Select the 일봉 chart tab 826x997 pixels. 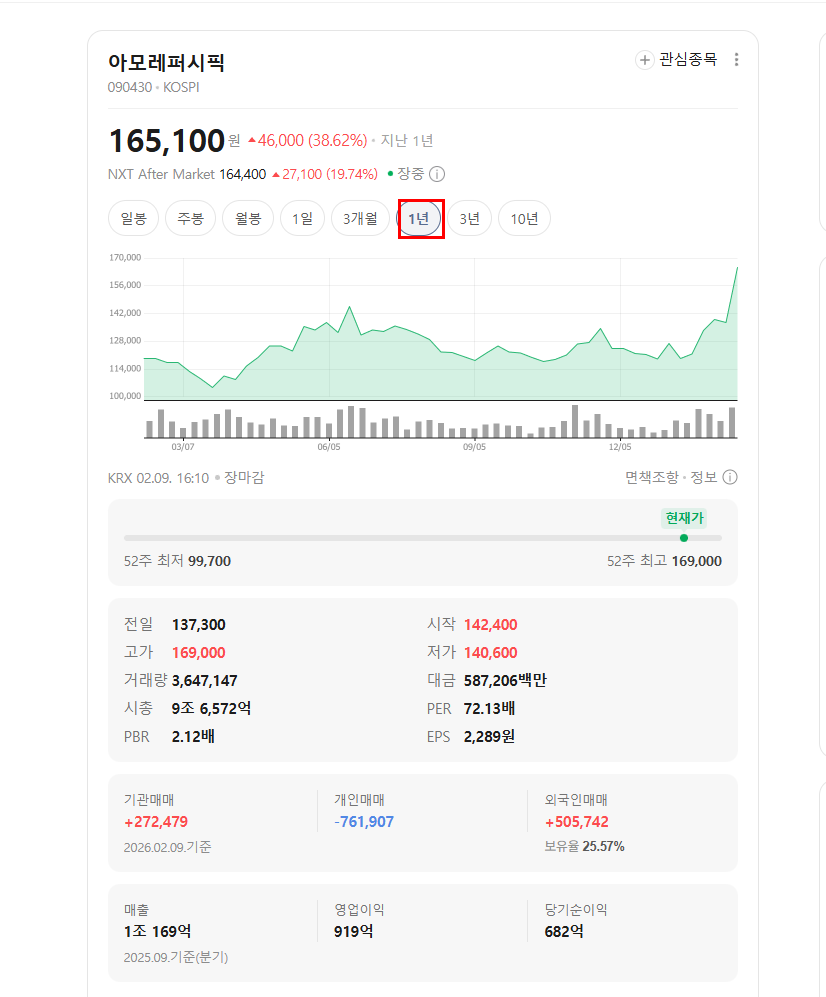coord(134,219)
